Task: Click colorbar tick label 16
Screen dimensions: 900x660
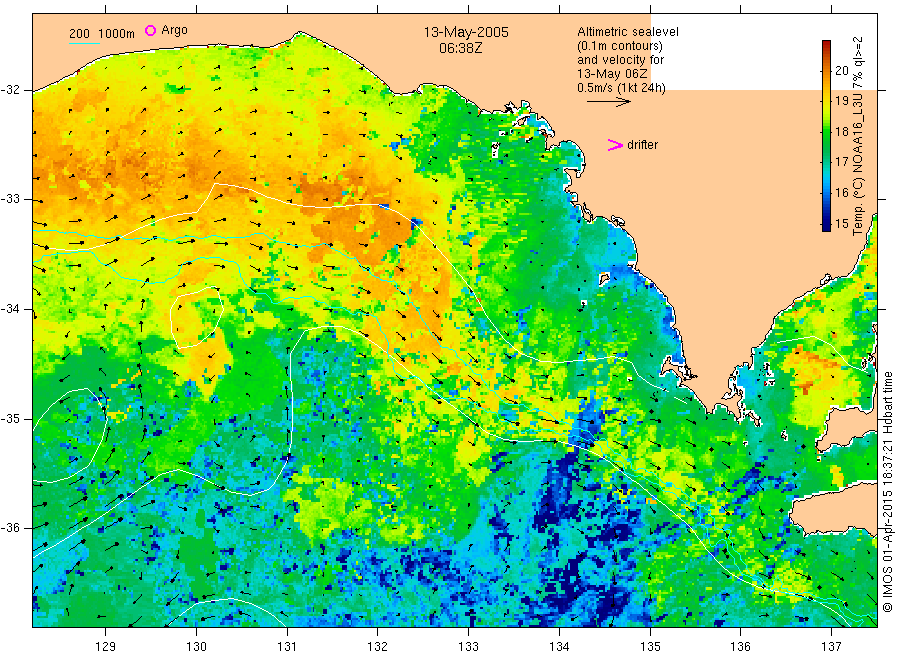Action: point(841,193)
